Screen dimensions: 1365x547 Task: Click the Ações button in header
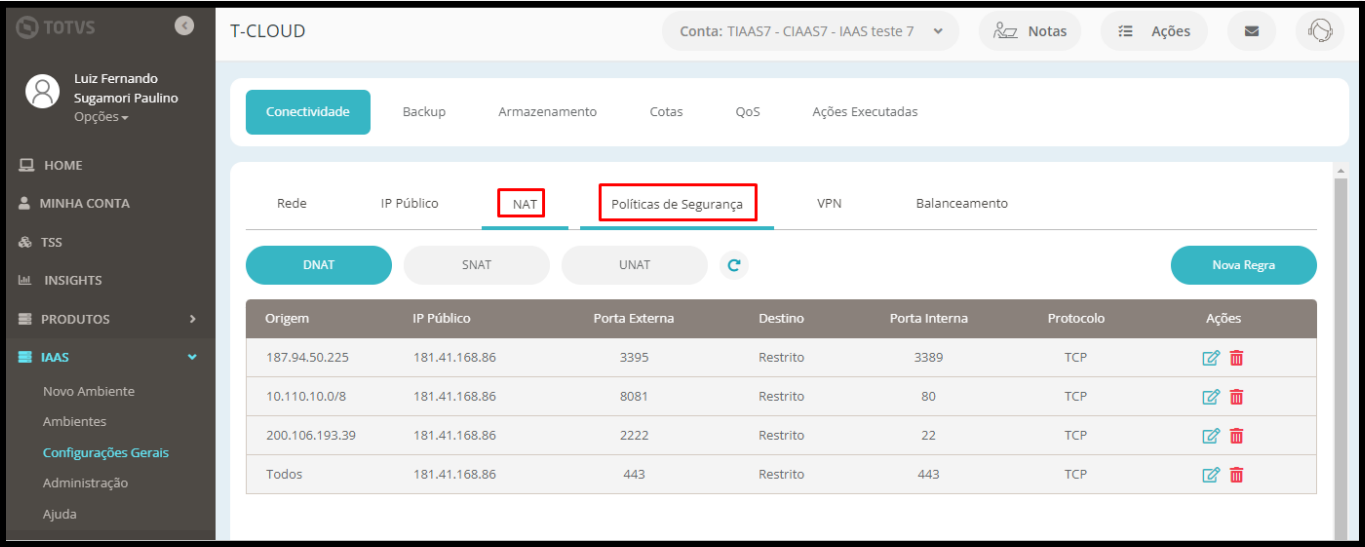pyautogui.click(x=1154, y=31)
